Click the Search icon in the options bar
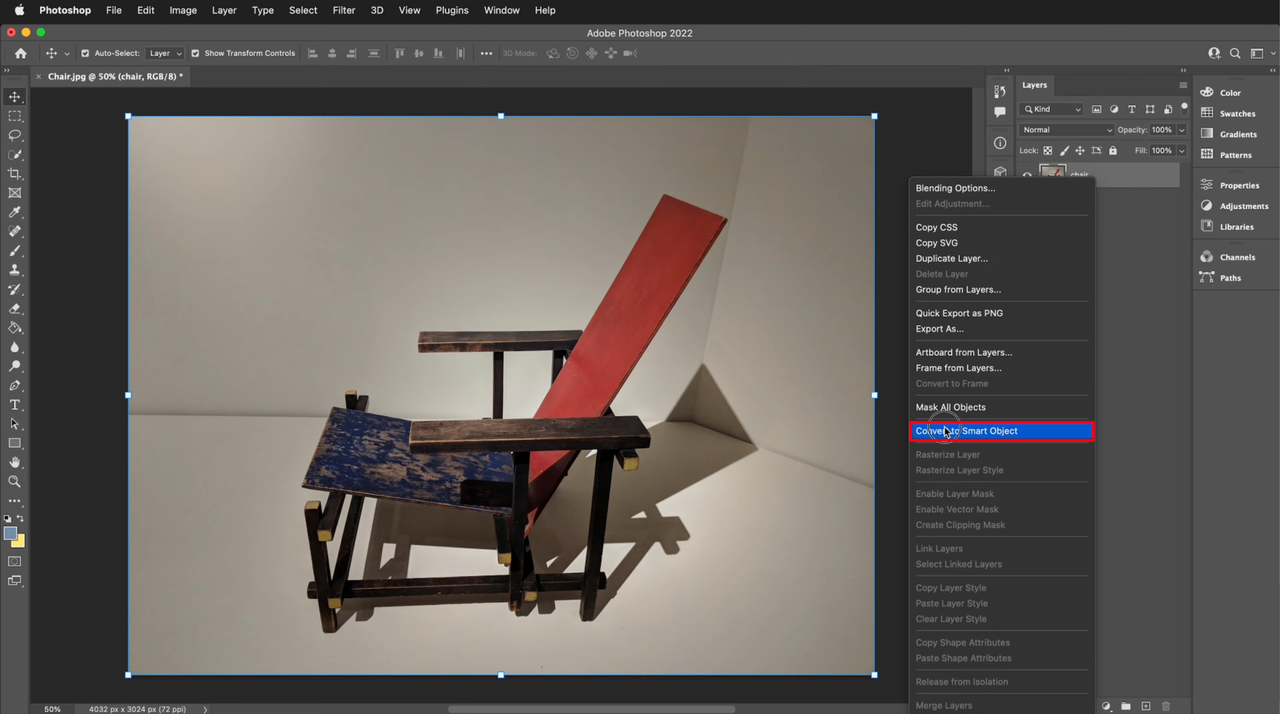The width and height of the screenshot is (1280, 714). [1235, 53]
